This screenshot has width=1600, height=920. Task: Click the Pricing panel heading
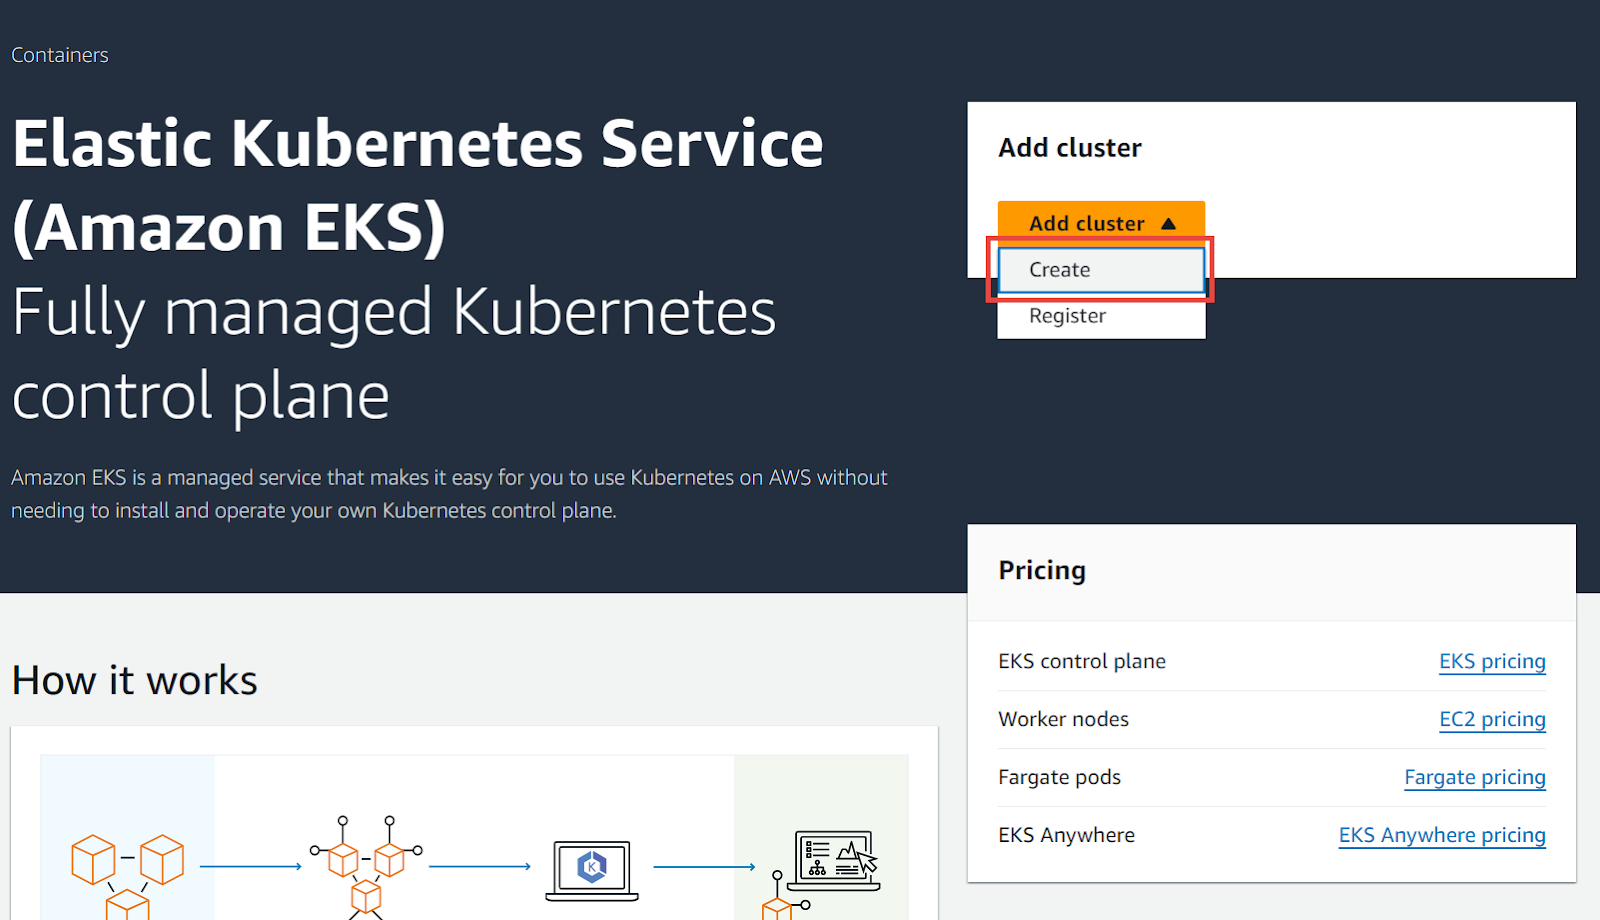(1042, 570)
